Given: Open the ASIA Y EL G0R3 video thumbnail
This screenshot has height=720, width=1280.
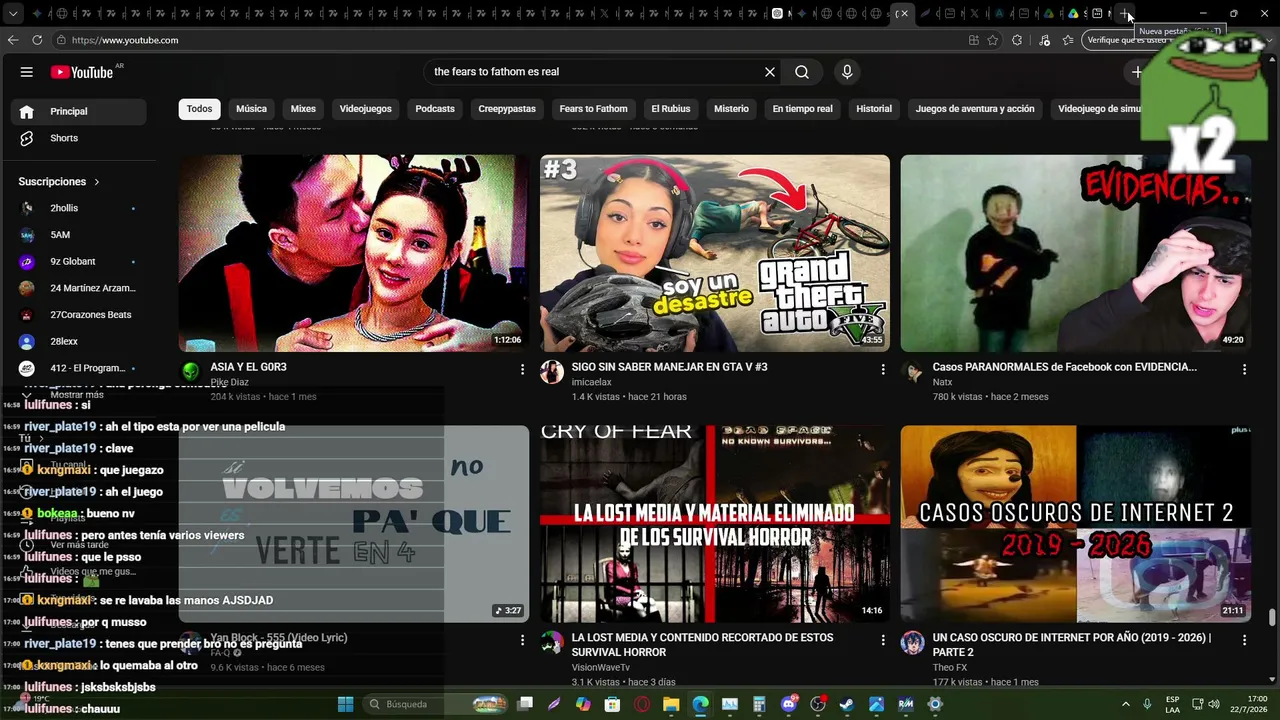Looking at the screenshot, I should coord(354,253).
